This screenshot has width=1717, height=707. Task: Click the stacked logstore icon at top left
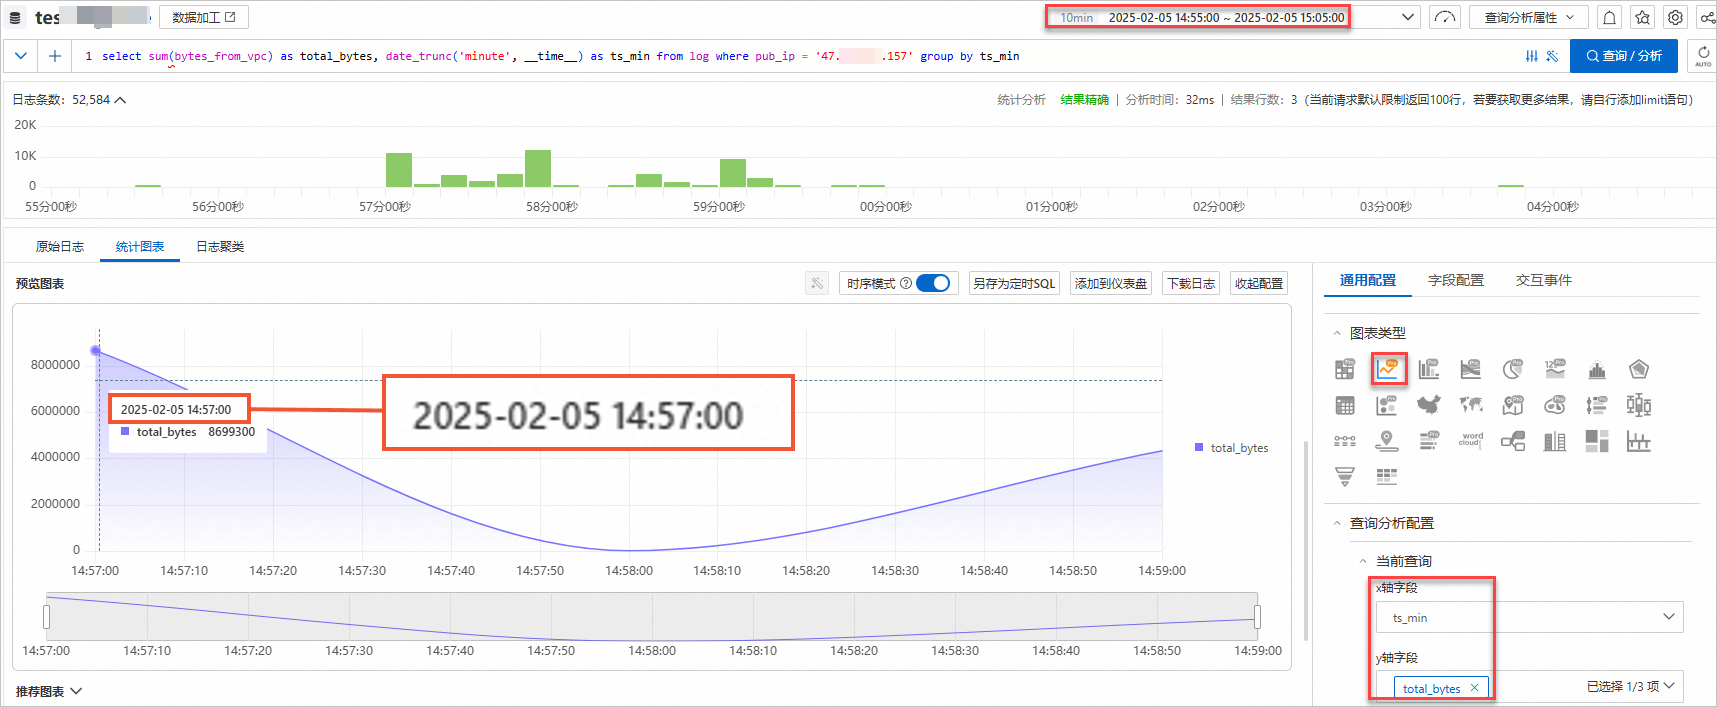click(15, 18)
